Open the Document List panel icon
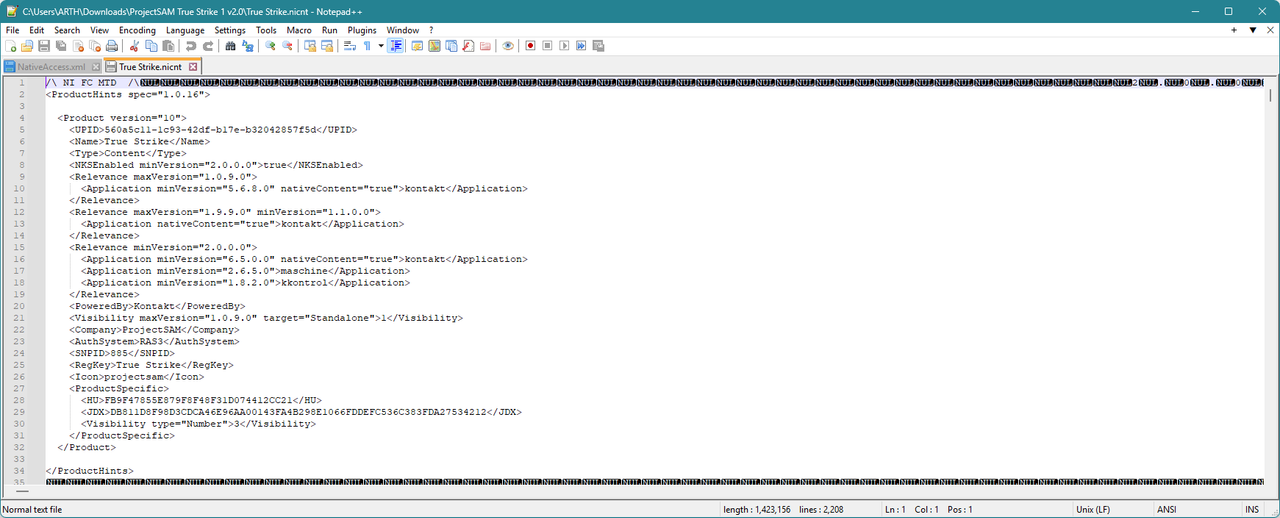The height and width of the screenshot is (518, 1280). point(451,46)
